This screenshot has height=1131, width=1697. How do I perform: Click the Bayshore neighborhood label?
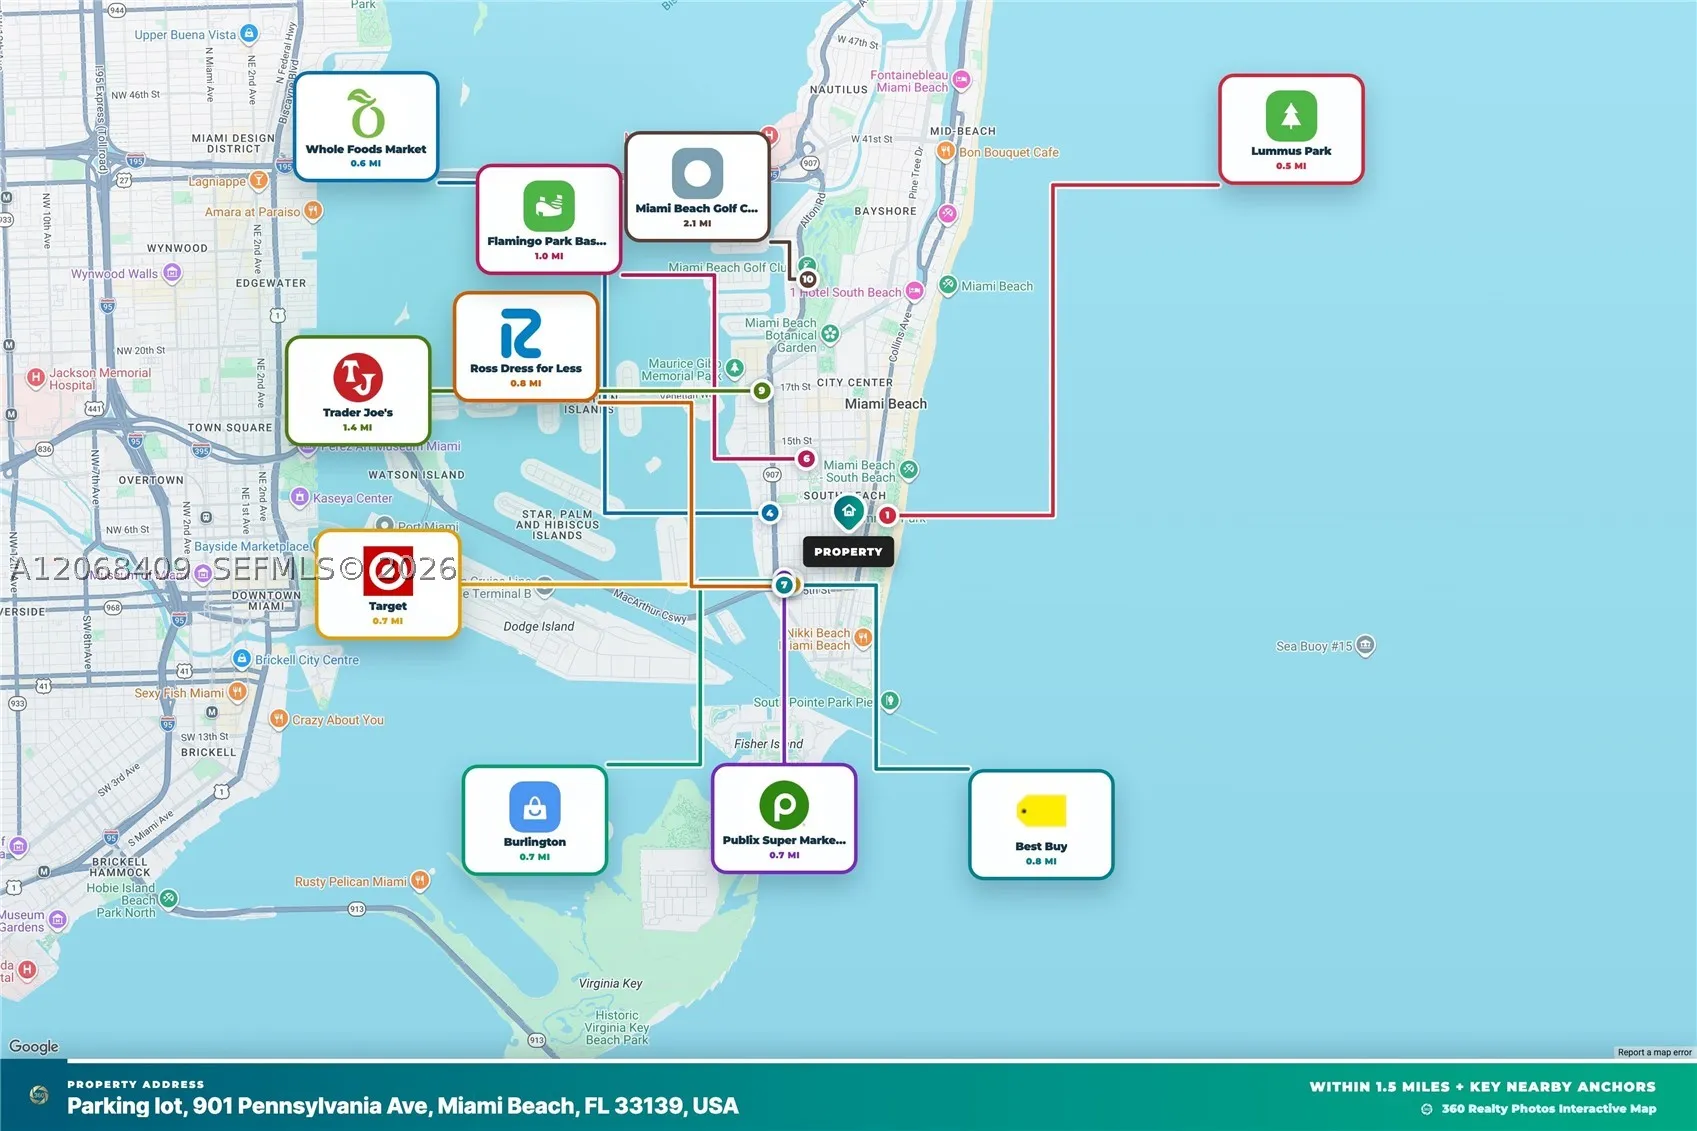pos(885,211)
